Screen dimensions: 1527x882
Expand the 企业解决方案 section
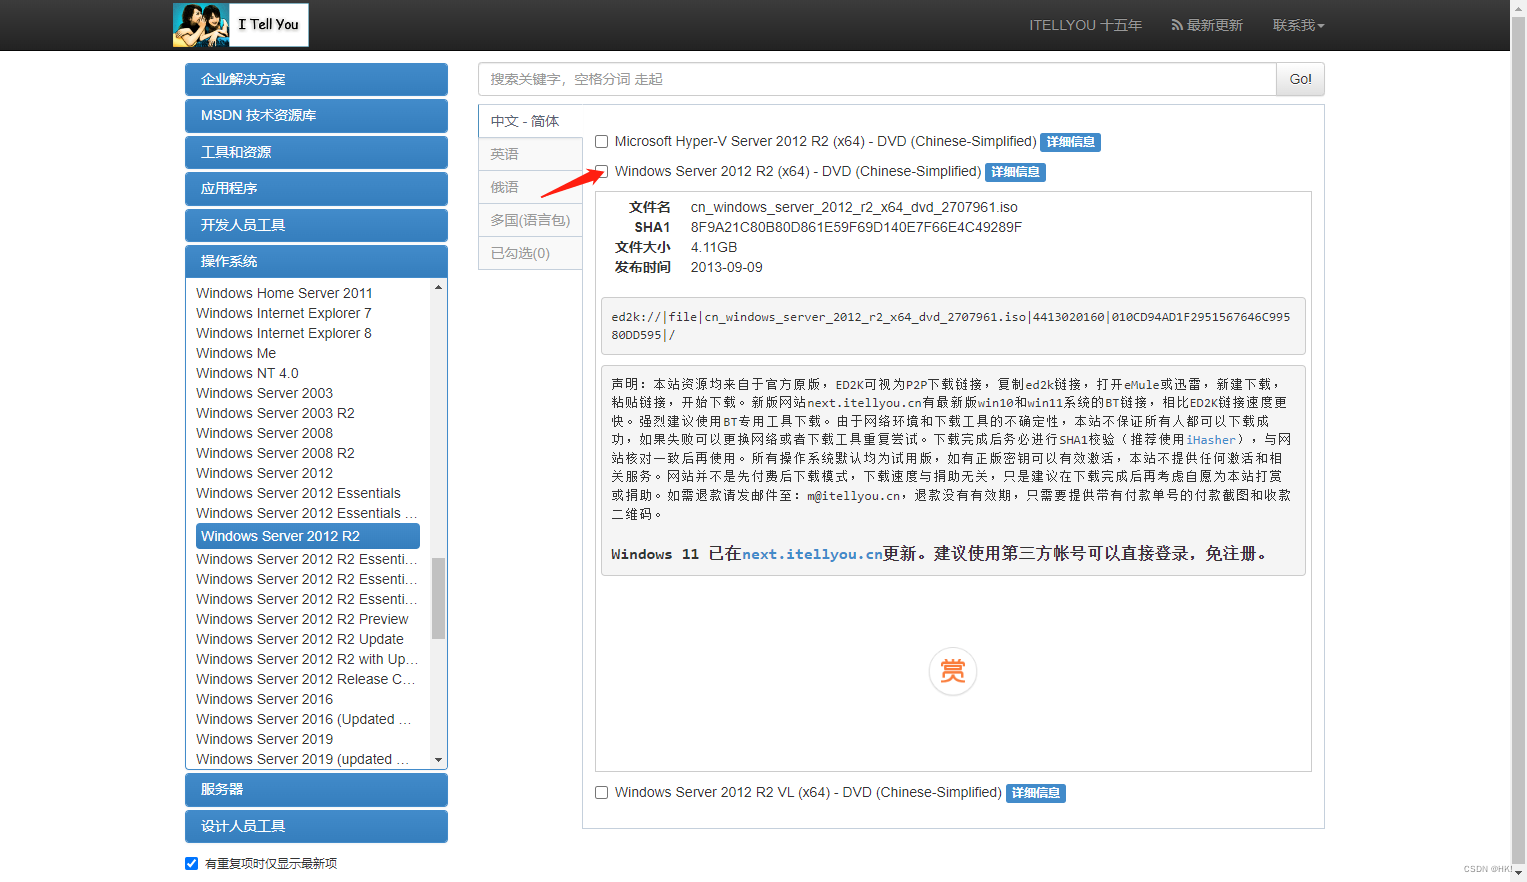point(316,79)
